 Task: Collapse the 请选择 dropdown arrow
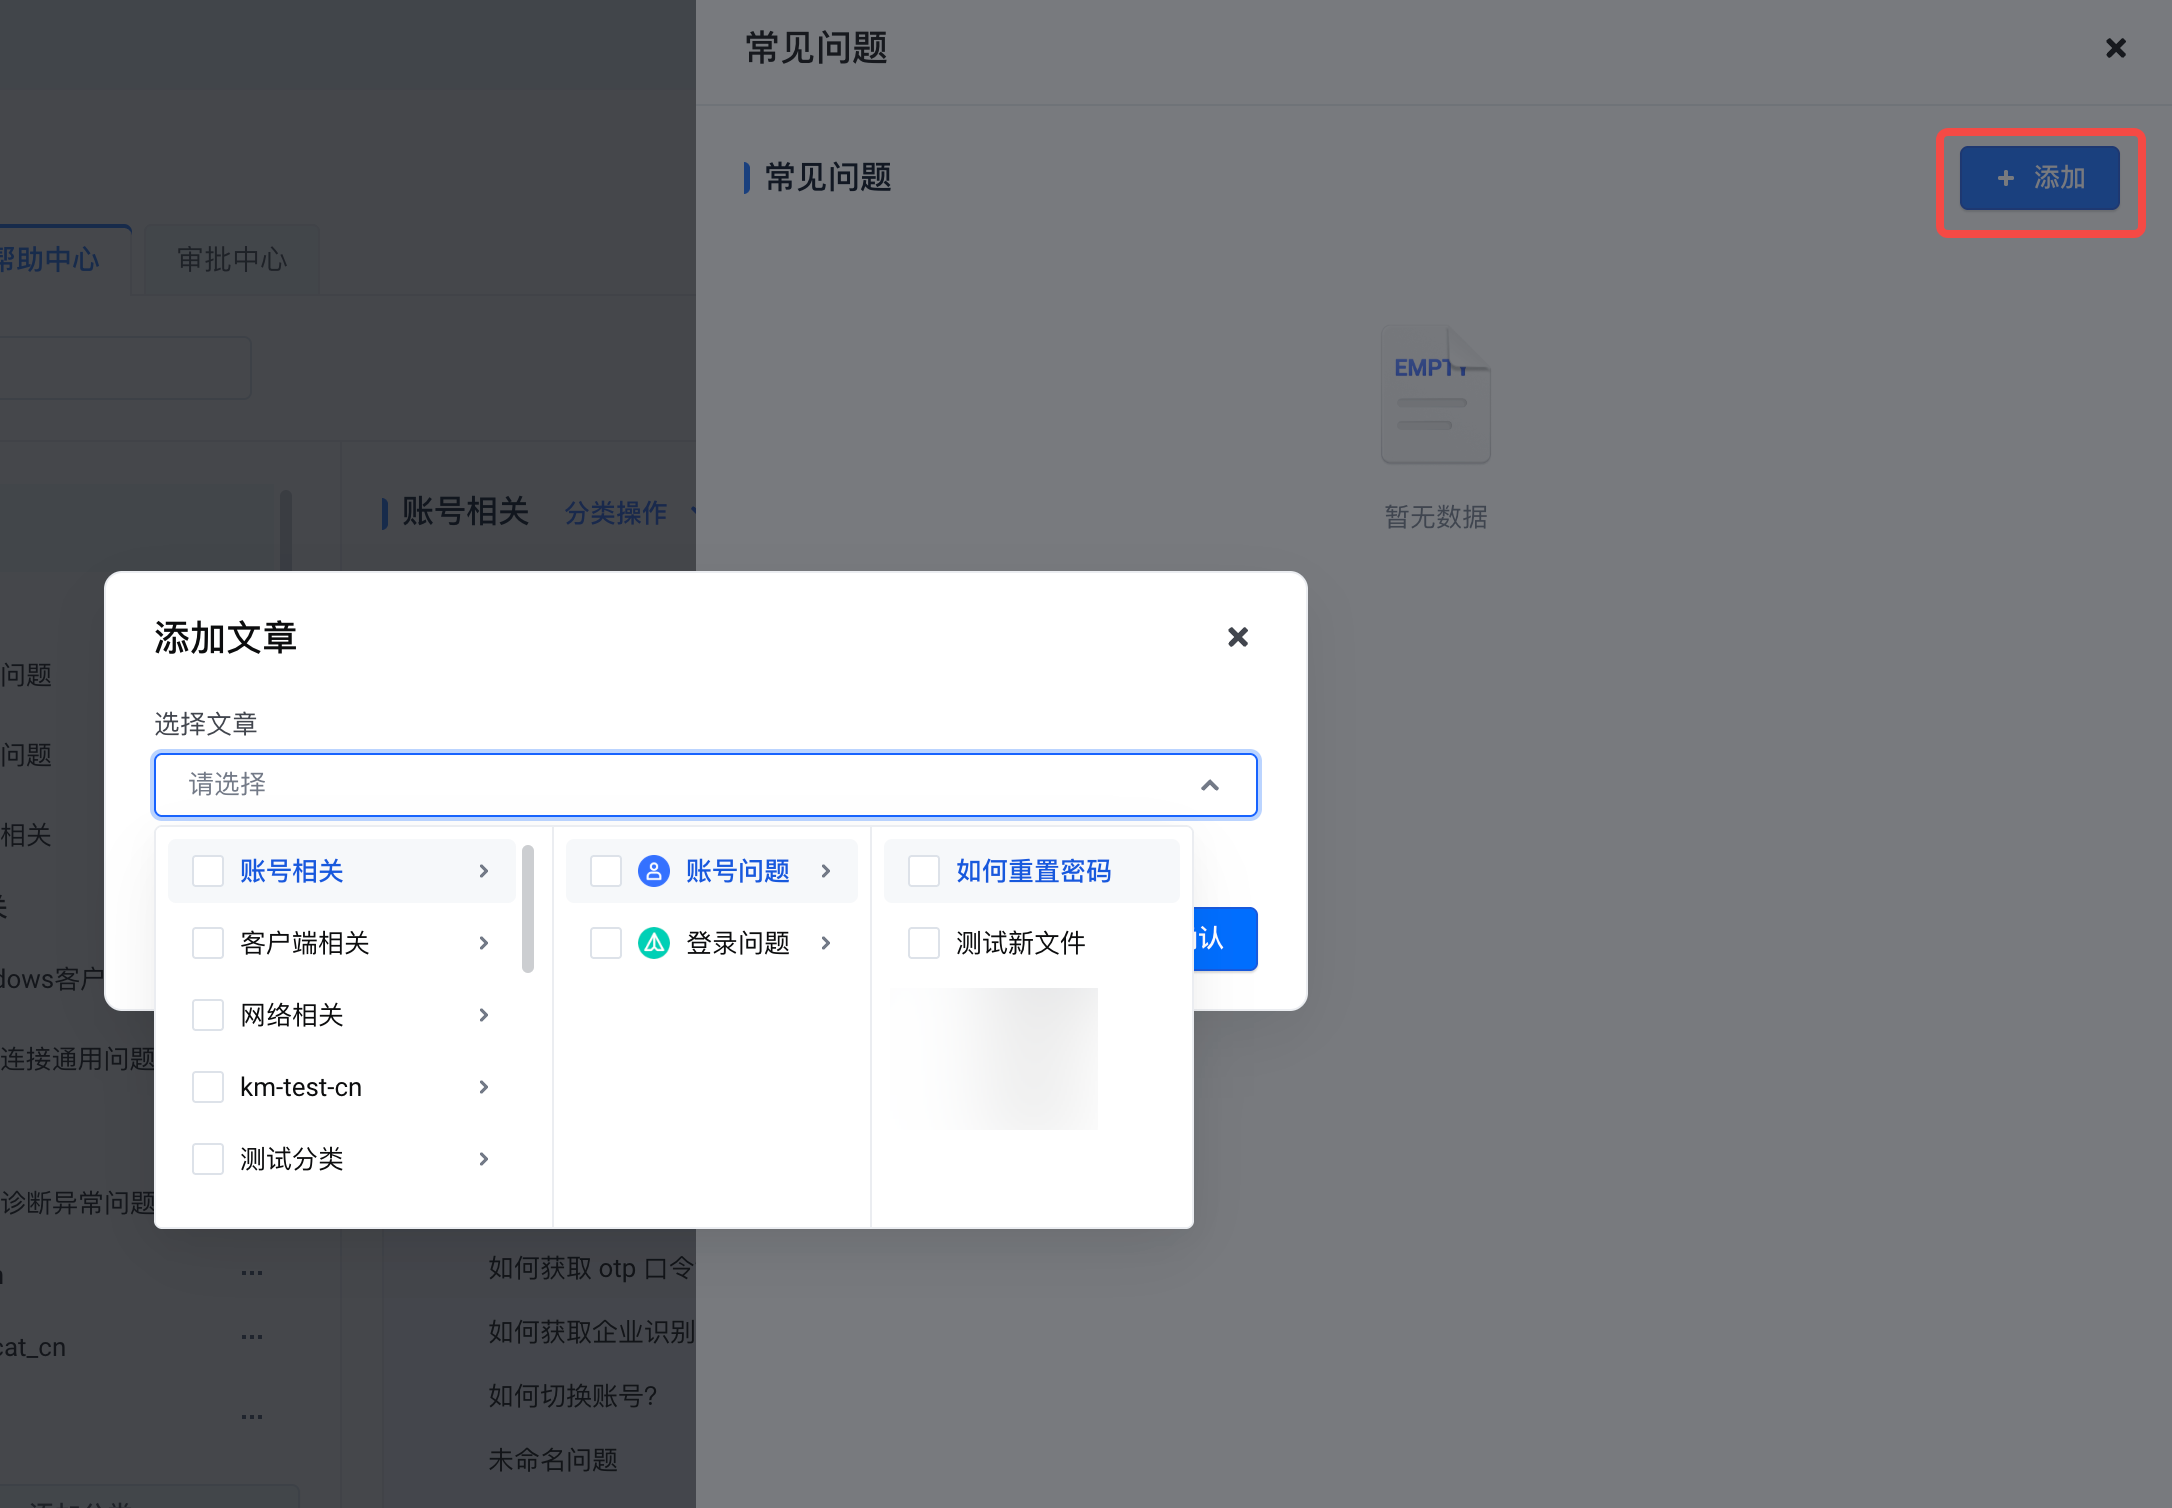tap(1210, 785)
